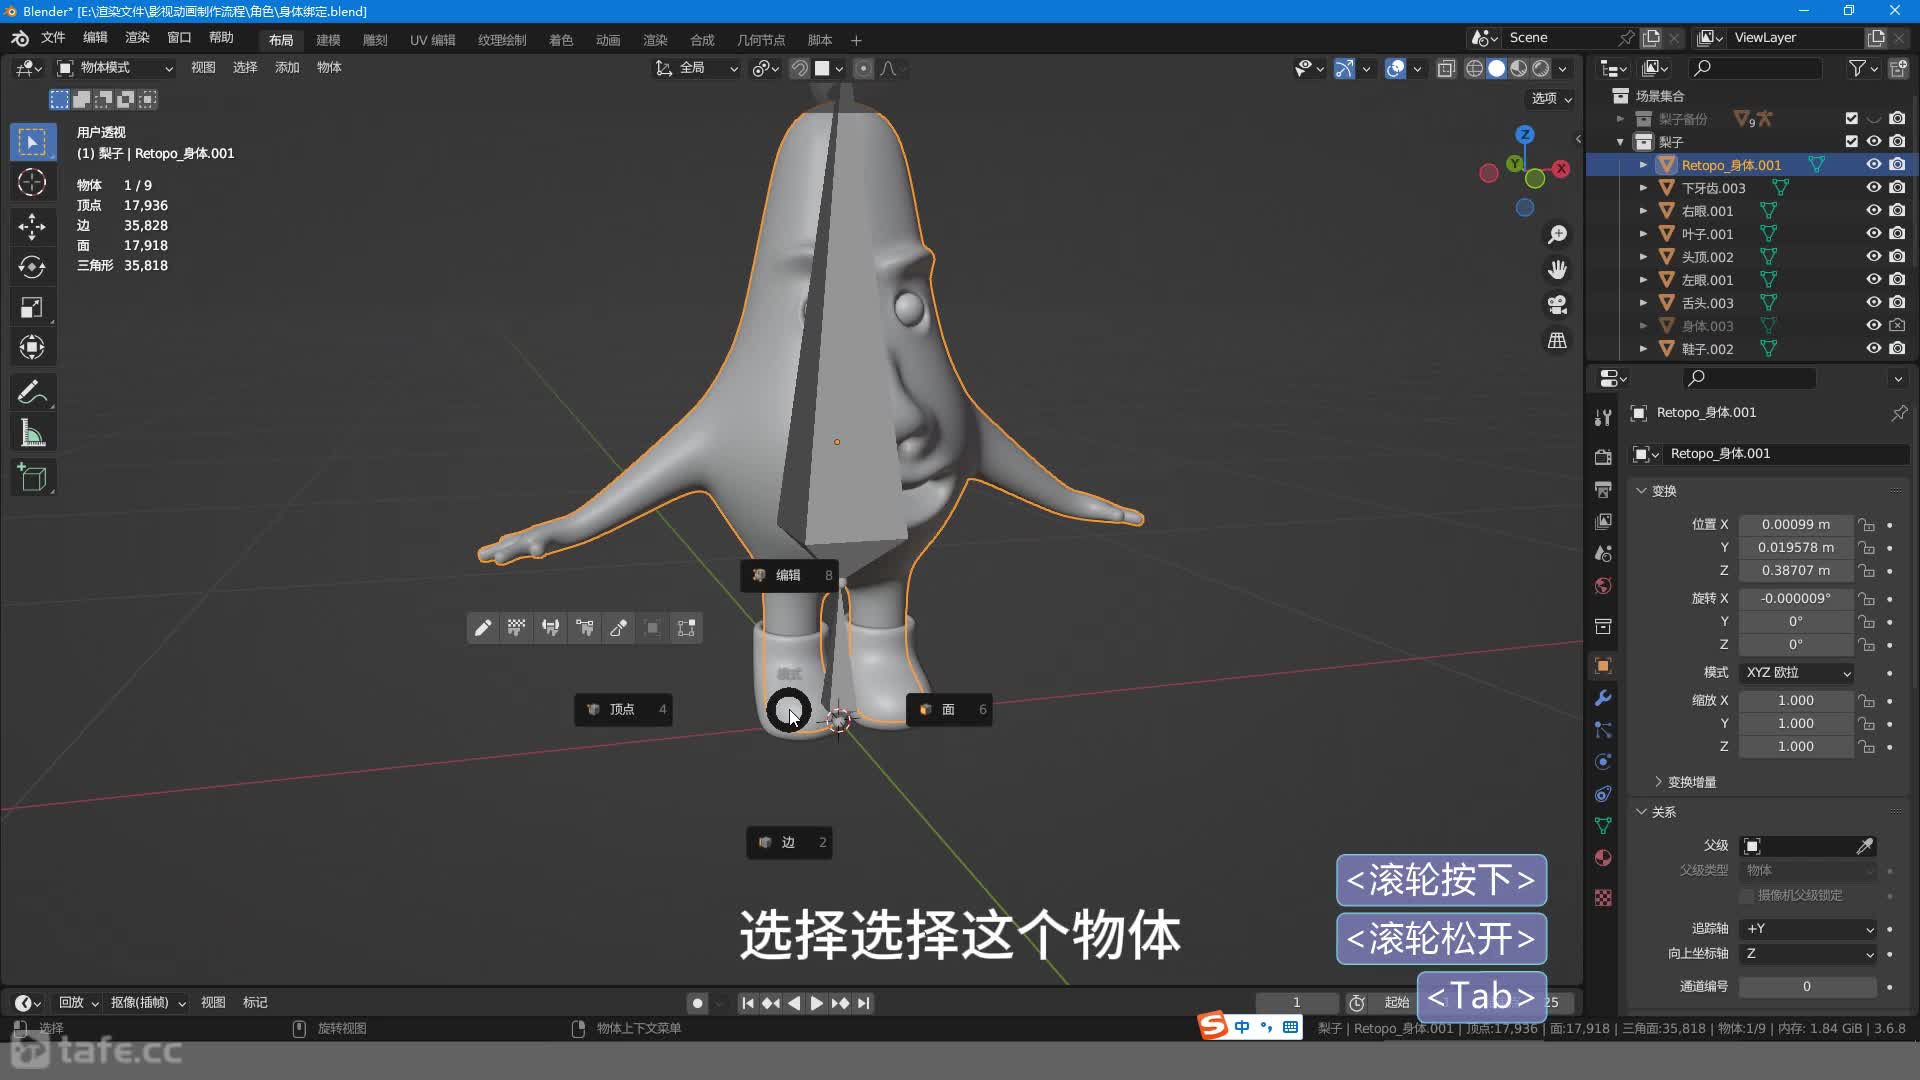The width and height of the screenshot is (1920, 1080).
Task: Uncheck 梨子 collection checkbox
Action: point(1851,142)
